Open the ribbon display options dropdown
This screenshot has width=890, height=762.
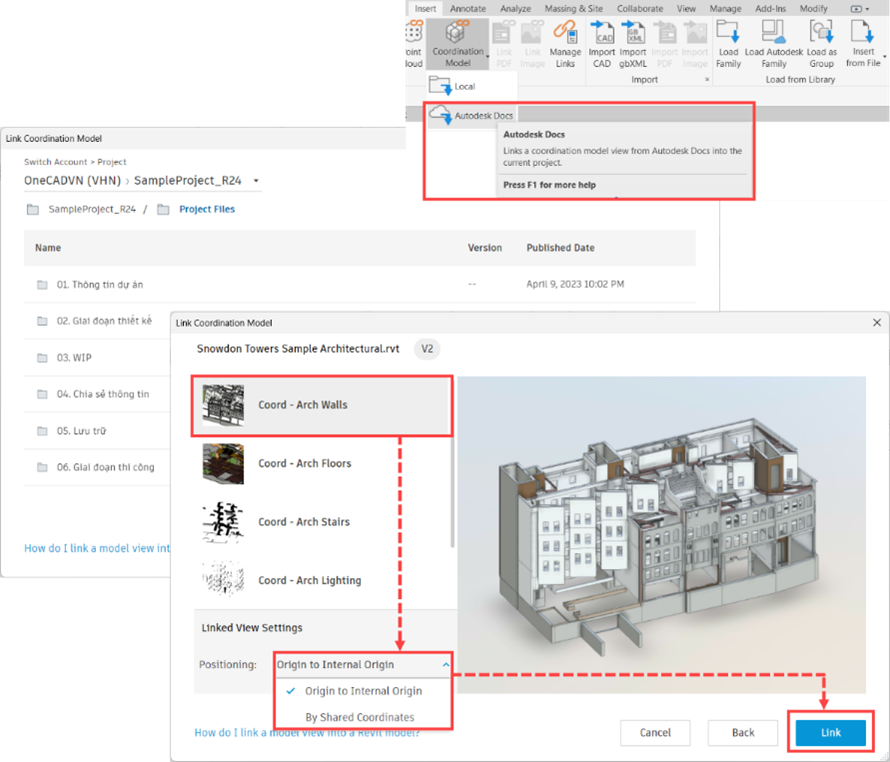pos(860,9)
